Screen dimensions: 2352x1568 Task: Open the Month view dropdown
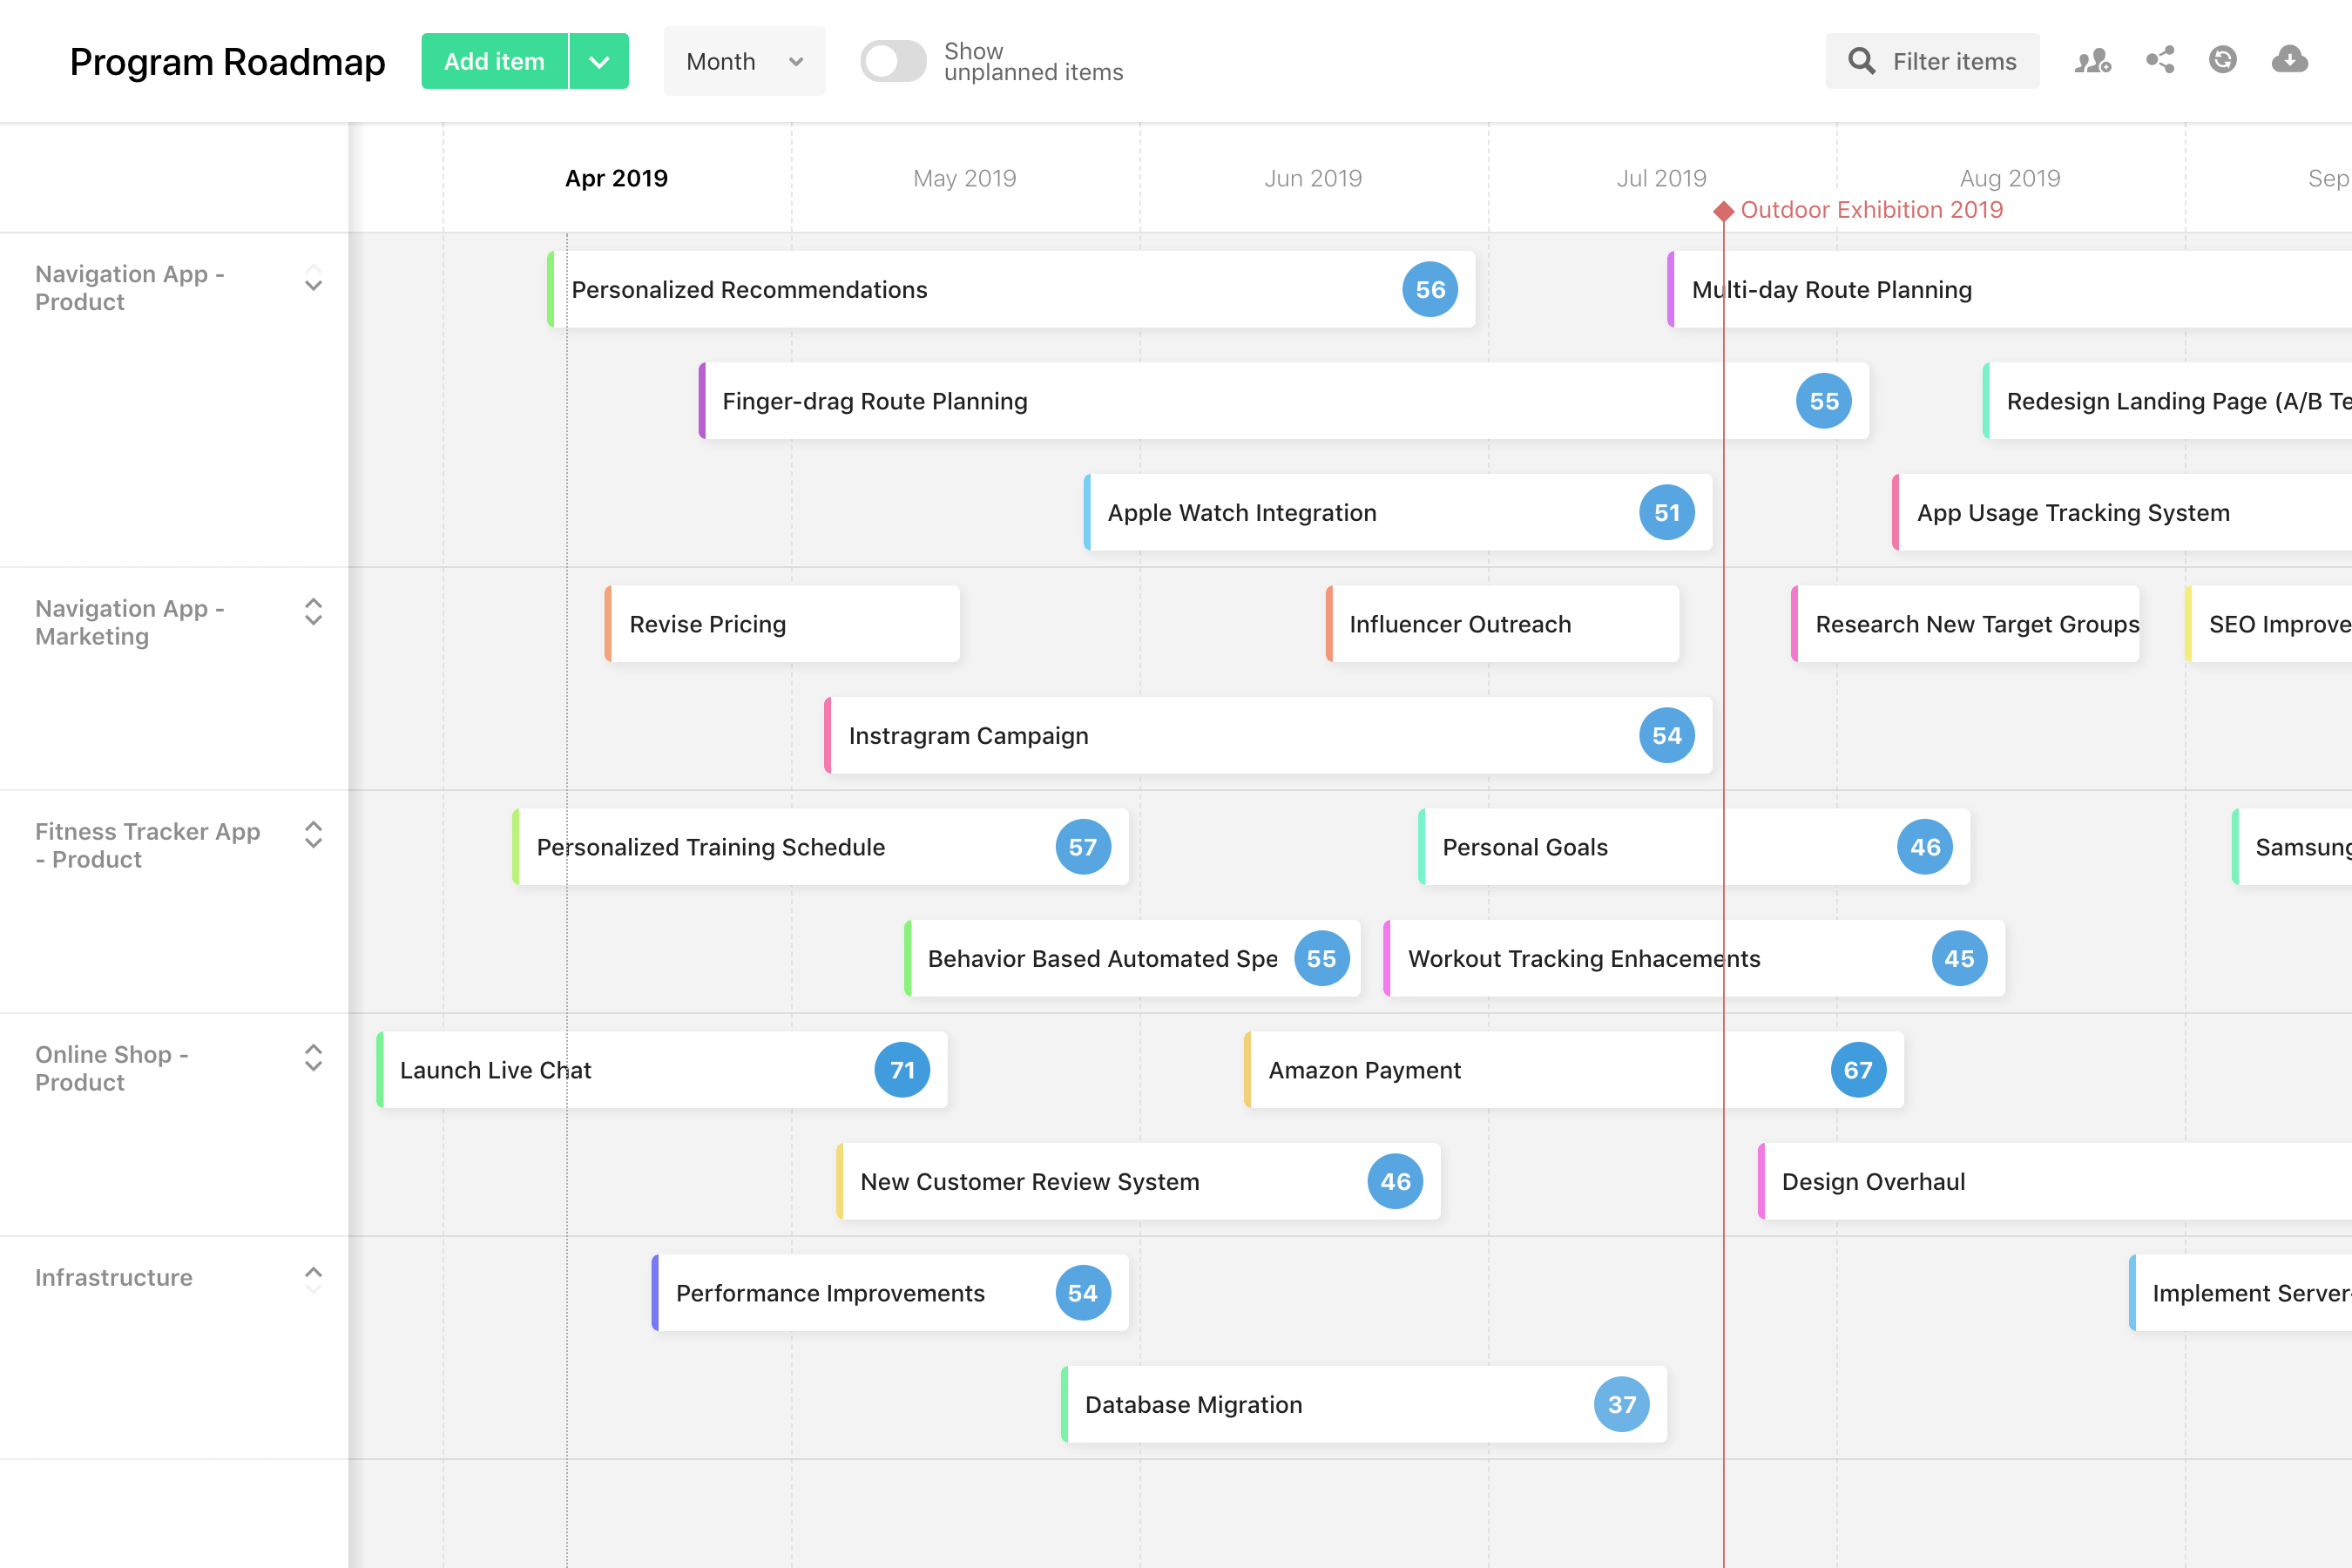coord(744,61)
